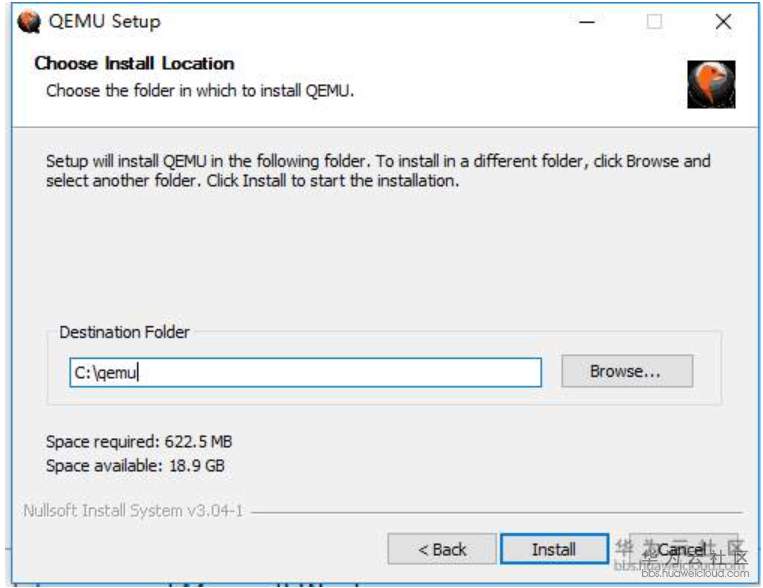763x588 pixels.
Task: Click the Nullsoft Install System version text
Action: [133, 511]
